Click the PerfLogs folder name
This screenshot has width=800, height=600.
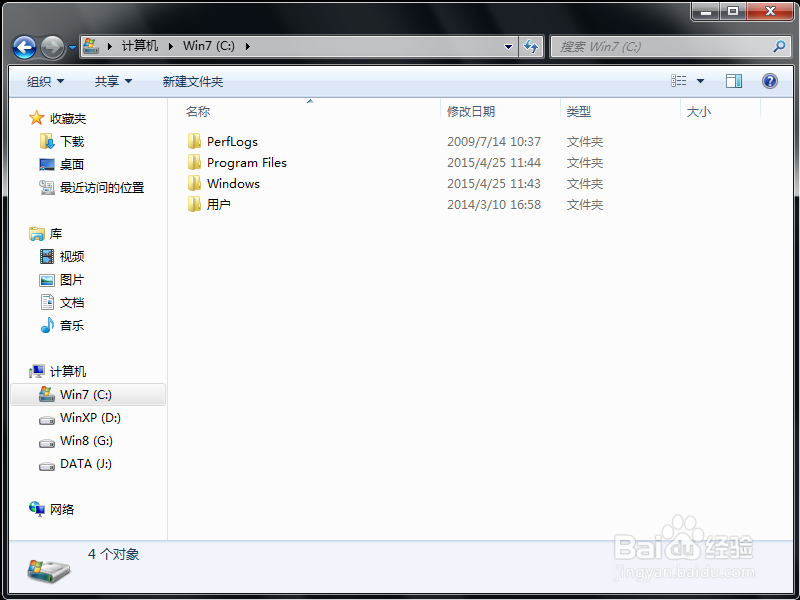point(232,141)
